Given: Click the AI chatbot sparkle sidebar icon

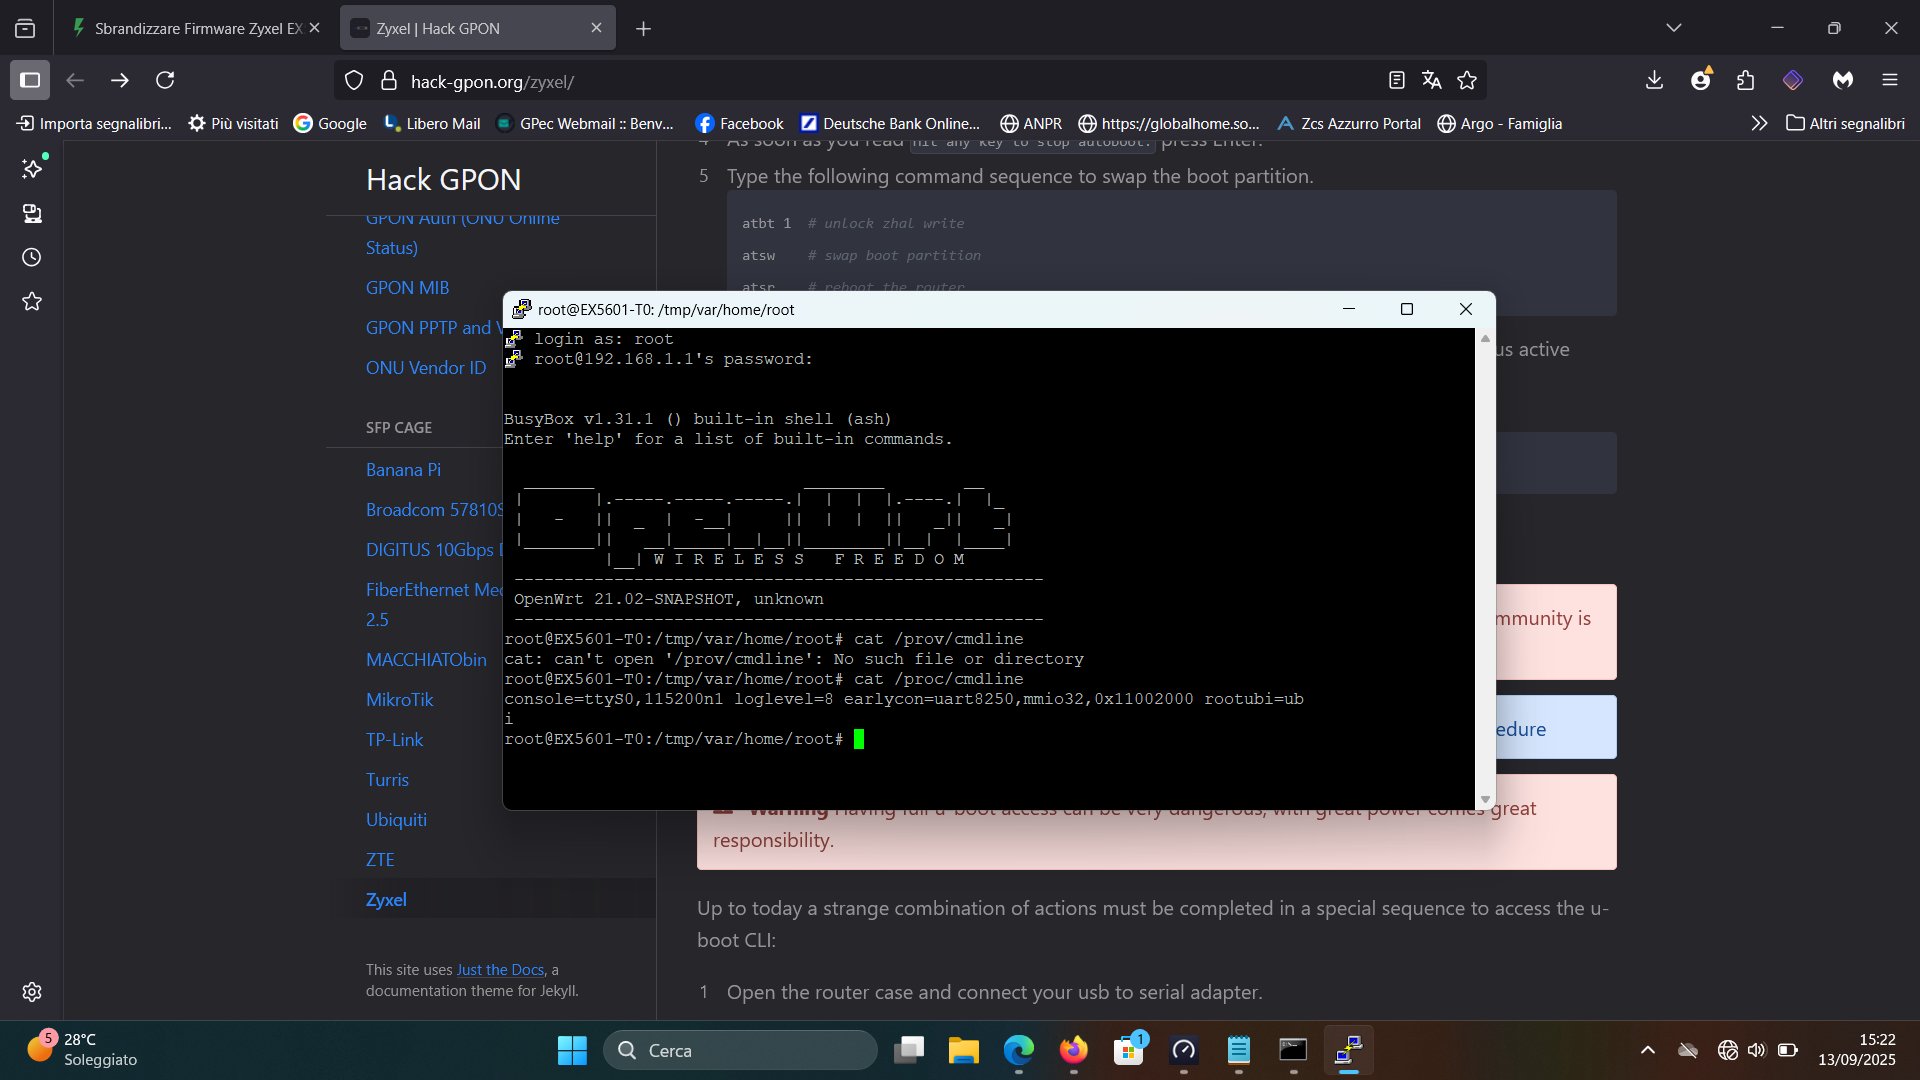Looking at the screenshot, I should pyautogui.click(x=32, y=169).
